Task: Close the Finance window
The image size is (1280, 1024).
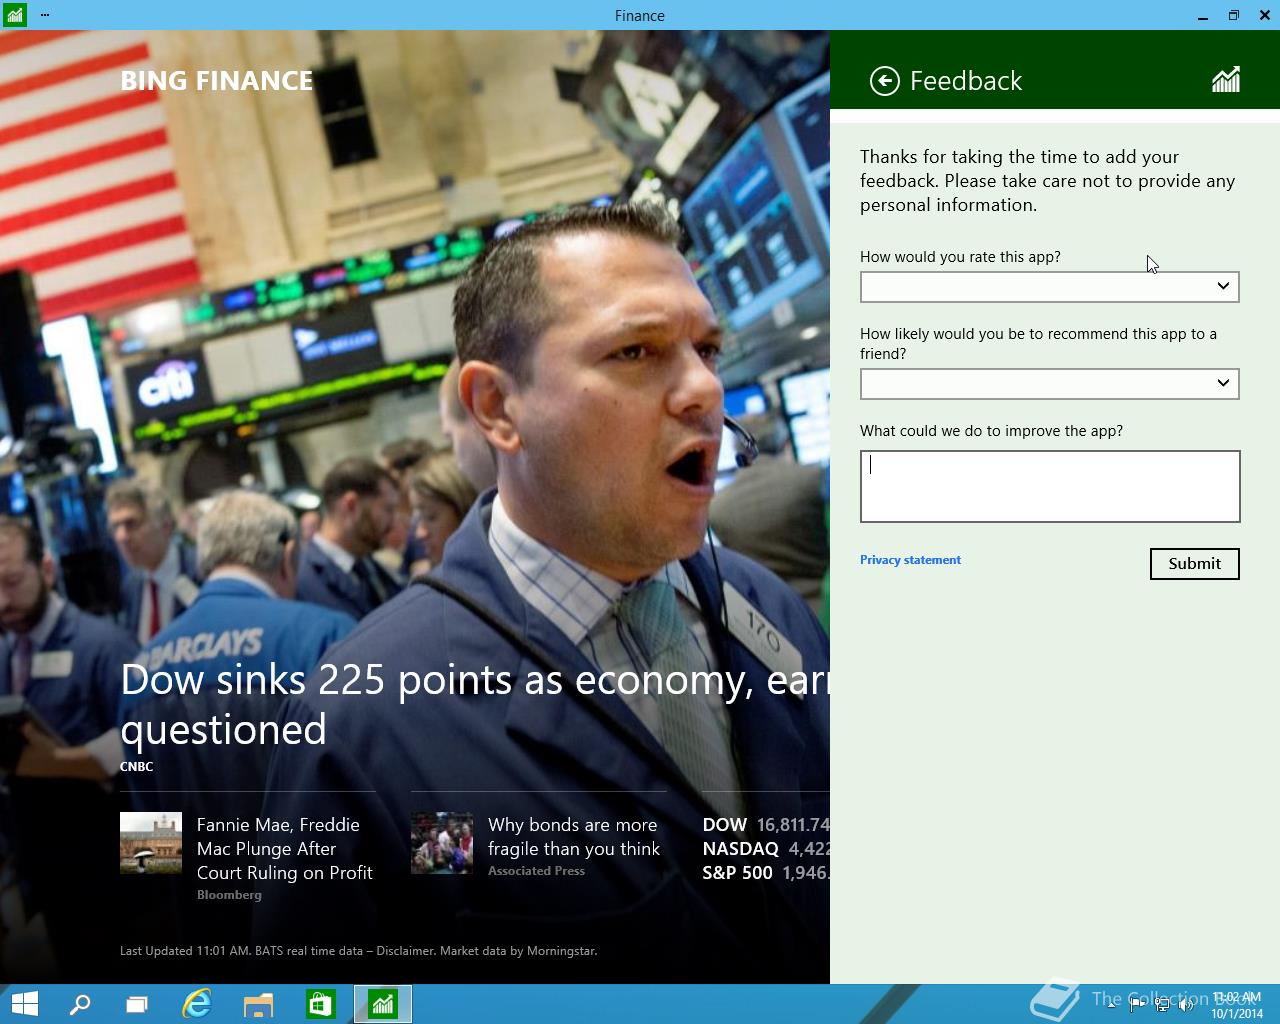Action: click(1265, 15)
